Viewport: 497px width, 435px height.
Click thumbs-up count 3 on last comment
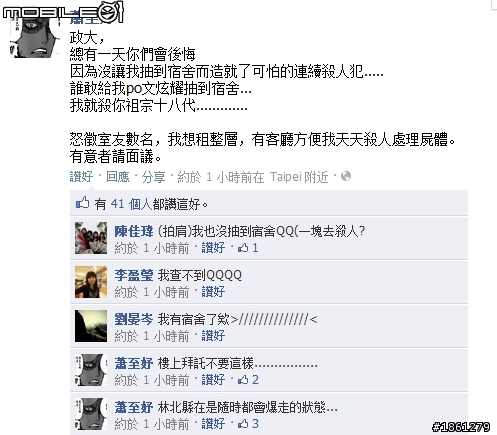click(x=248, y=424)
